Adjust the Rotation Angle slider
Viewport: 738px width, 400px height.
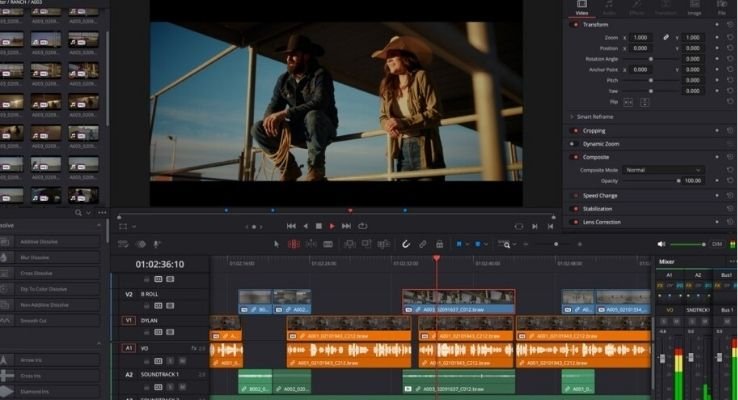coord(651,59)
